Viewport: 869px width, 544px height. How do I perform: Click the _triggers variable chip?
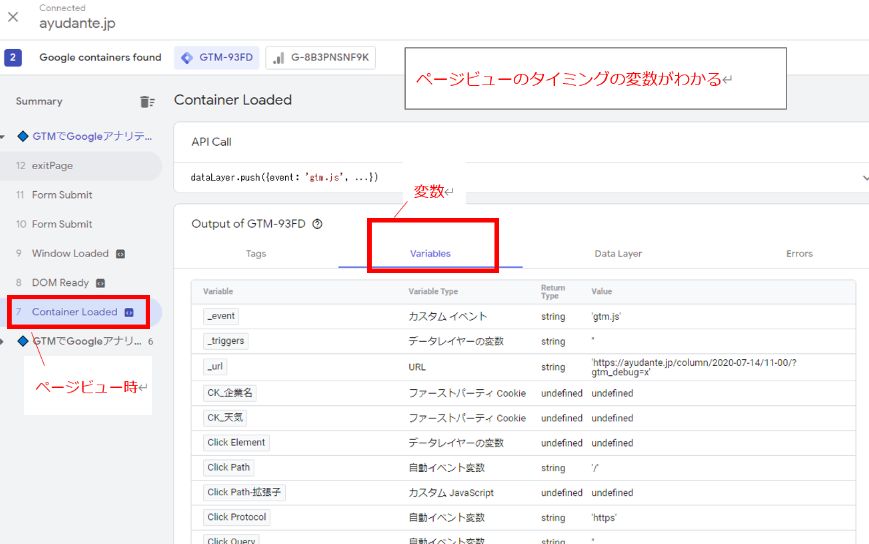(226, 341)
